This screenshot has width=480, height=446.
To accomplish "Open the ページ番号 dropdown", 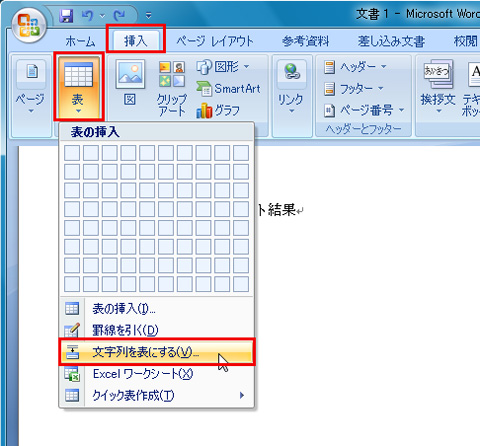I will tap(364, 110).
